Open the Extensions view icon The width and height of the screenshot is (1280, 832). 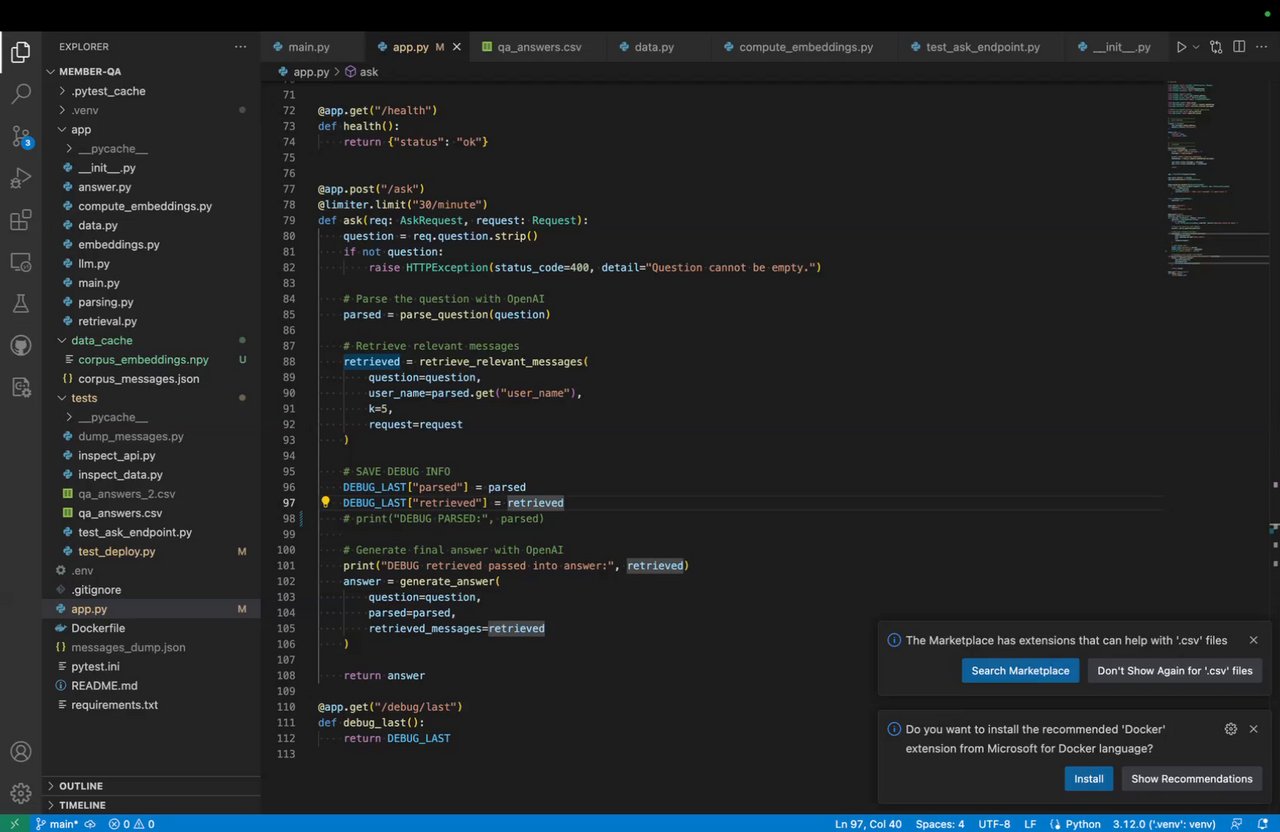pos(21,221)
